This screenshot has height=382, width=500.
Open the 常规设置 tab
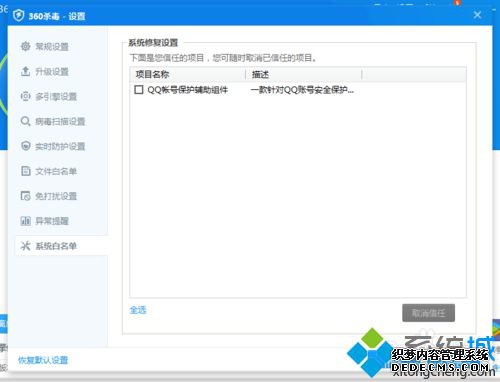[52, 47]
